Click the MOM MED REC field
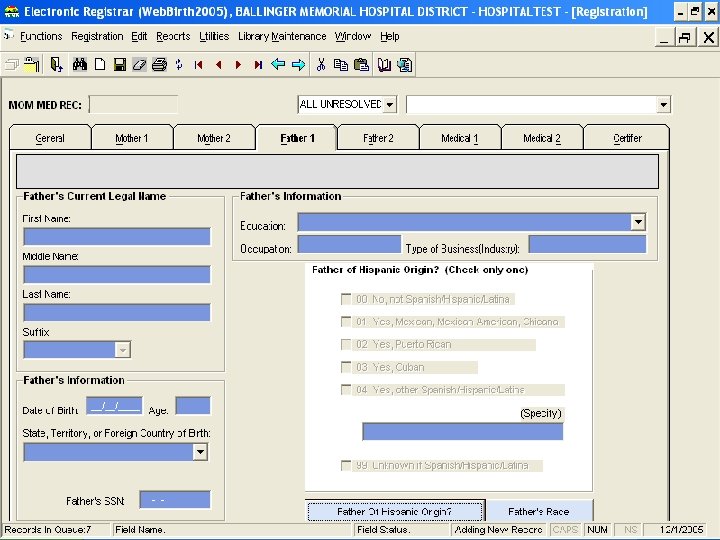Screen dimensions: 720x540 click(134, 105)
